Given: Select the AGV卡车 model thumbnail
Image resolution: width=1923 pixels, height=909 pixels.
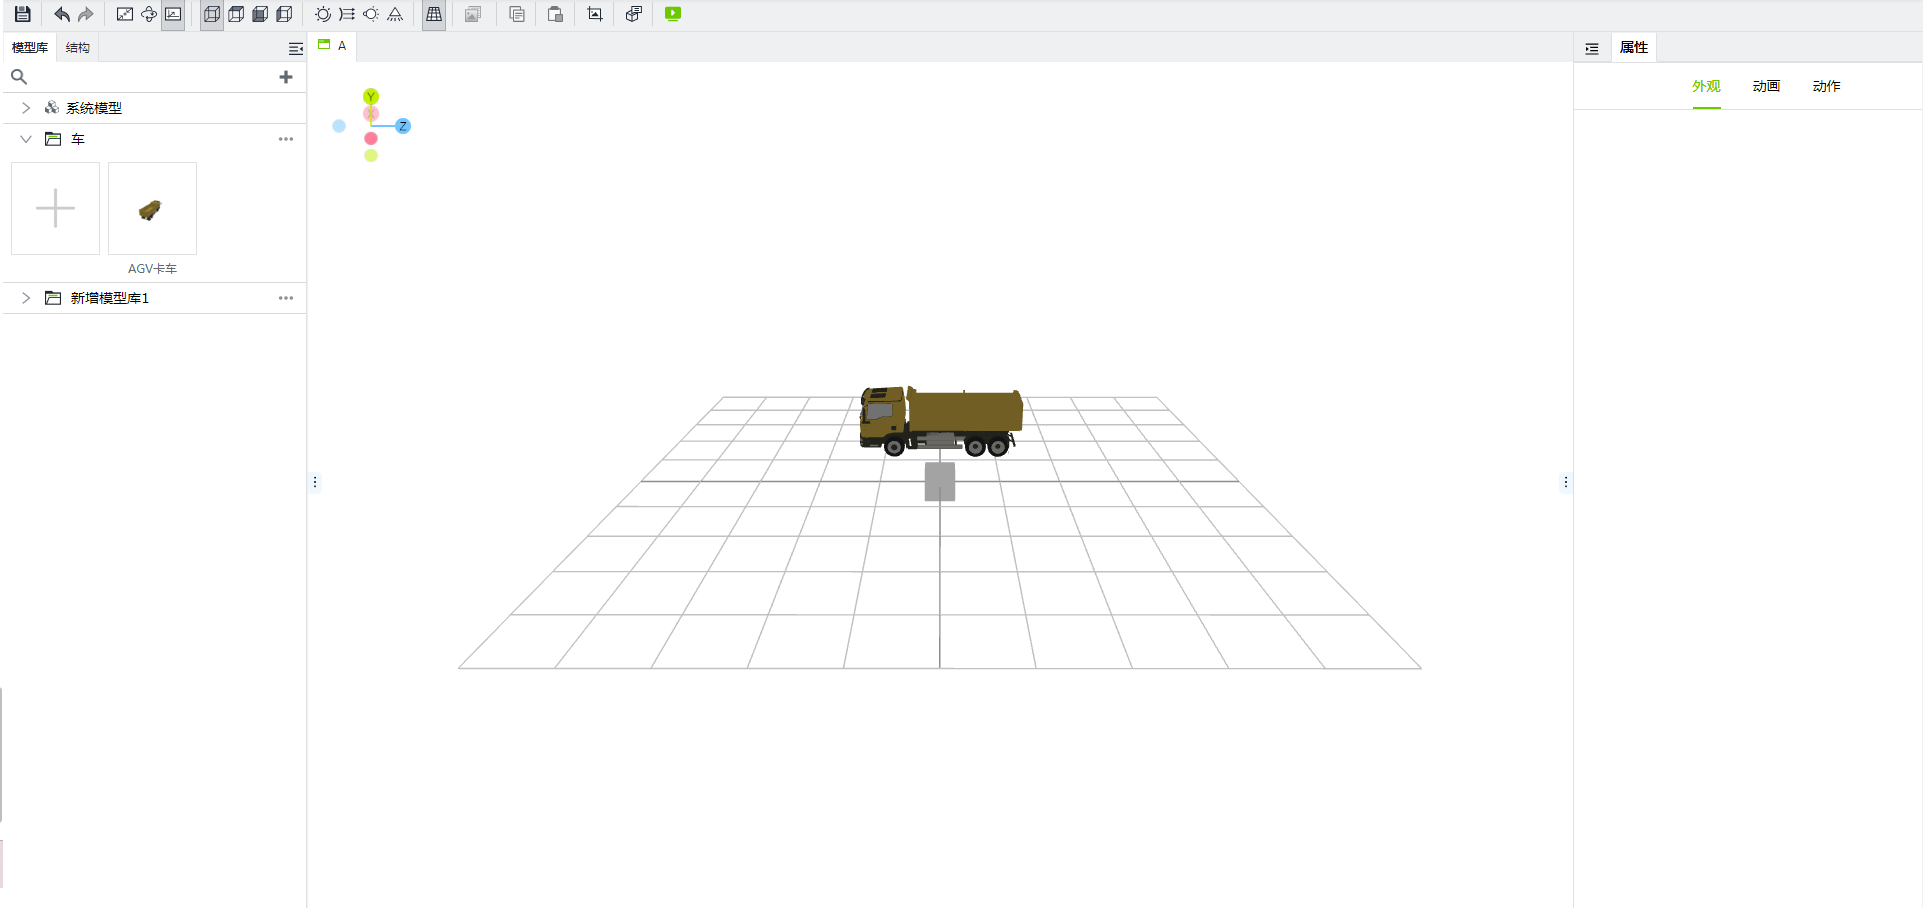Looking at the screenshot, I should [x=152, y=209].
